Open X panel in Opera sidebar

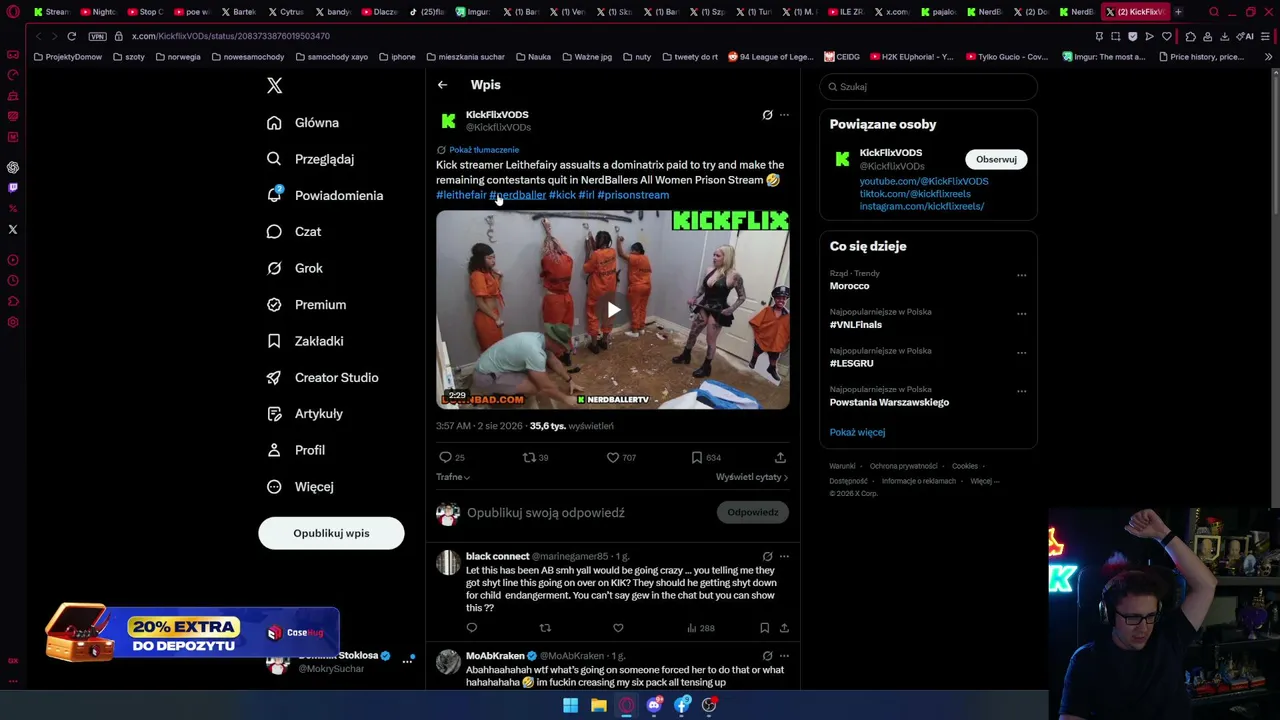[x=13, y=230]
